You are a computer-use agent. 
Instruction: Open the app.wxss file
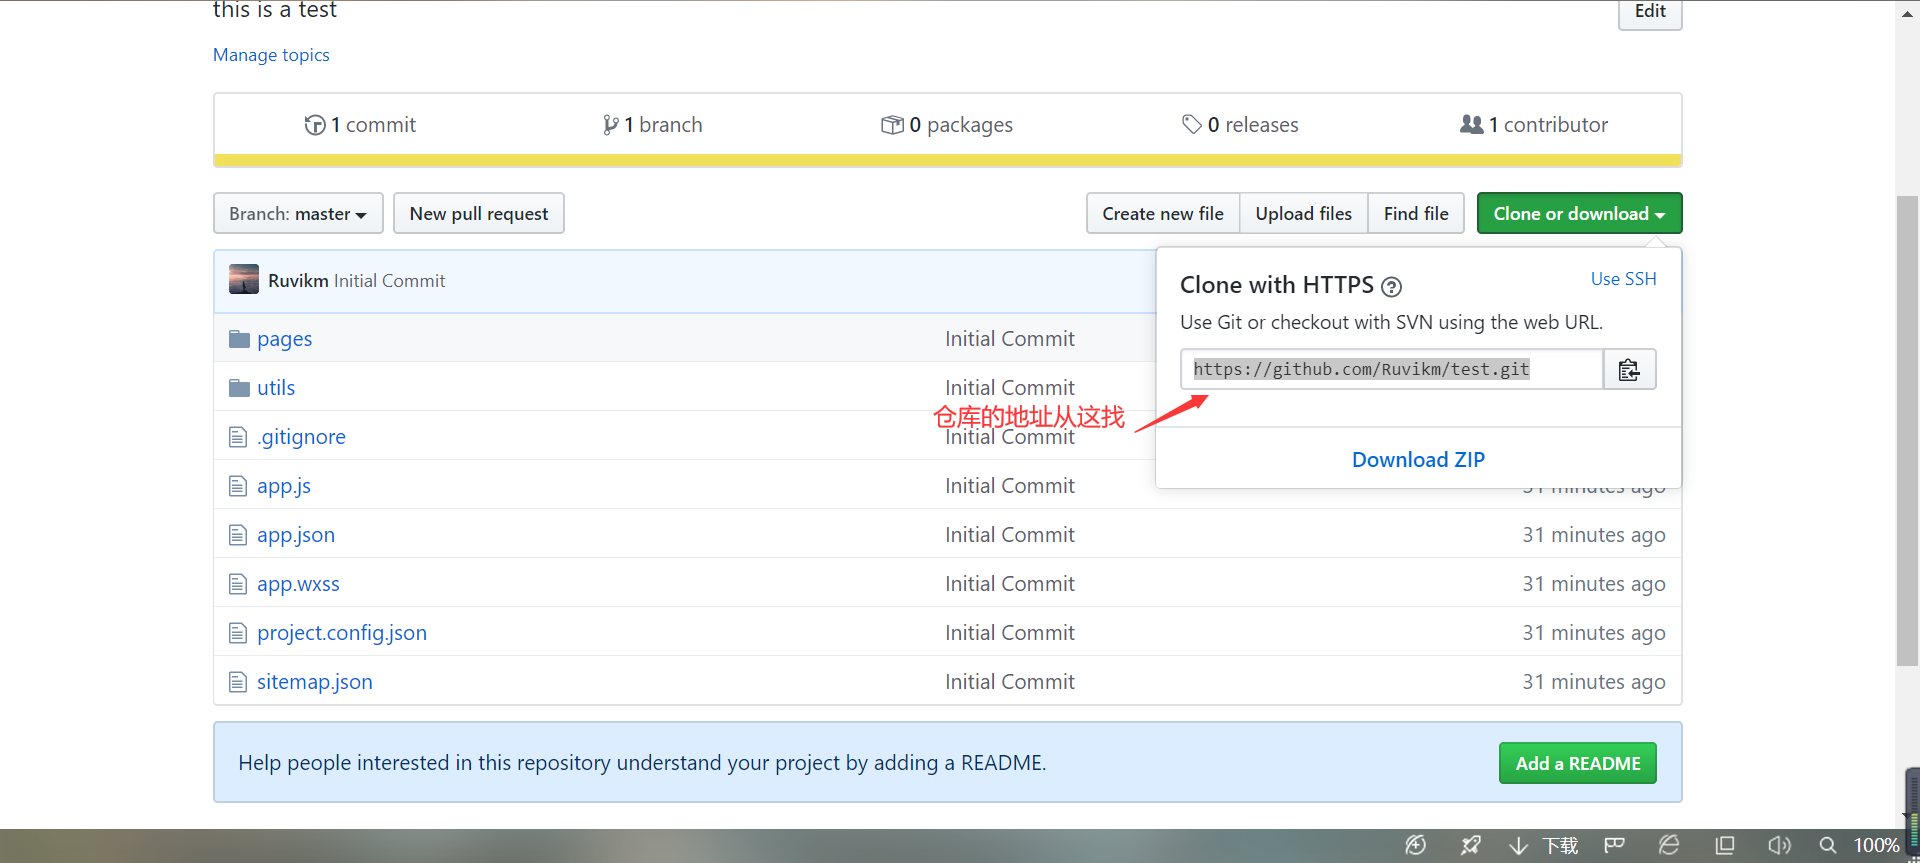click(298, 584)
